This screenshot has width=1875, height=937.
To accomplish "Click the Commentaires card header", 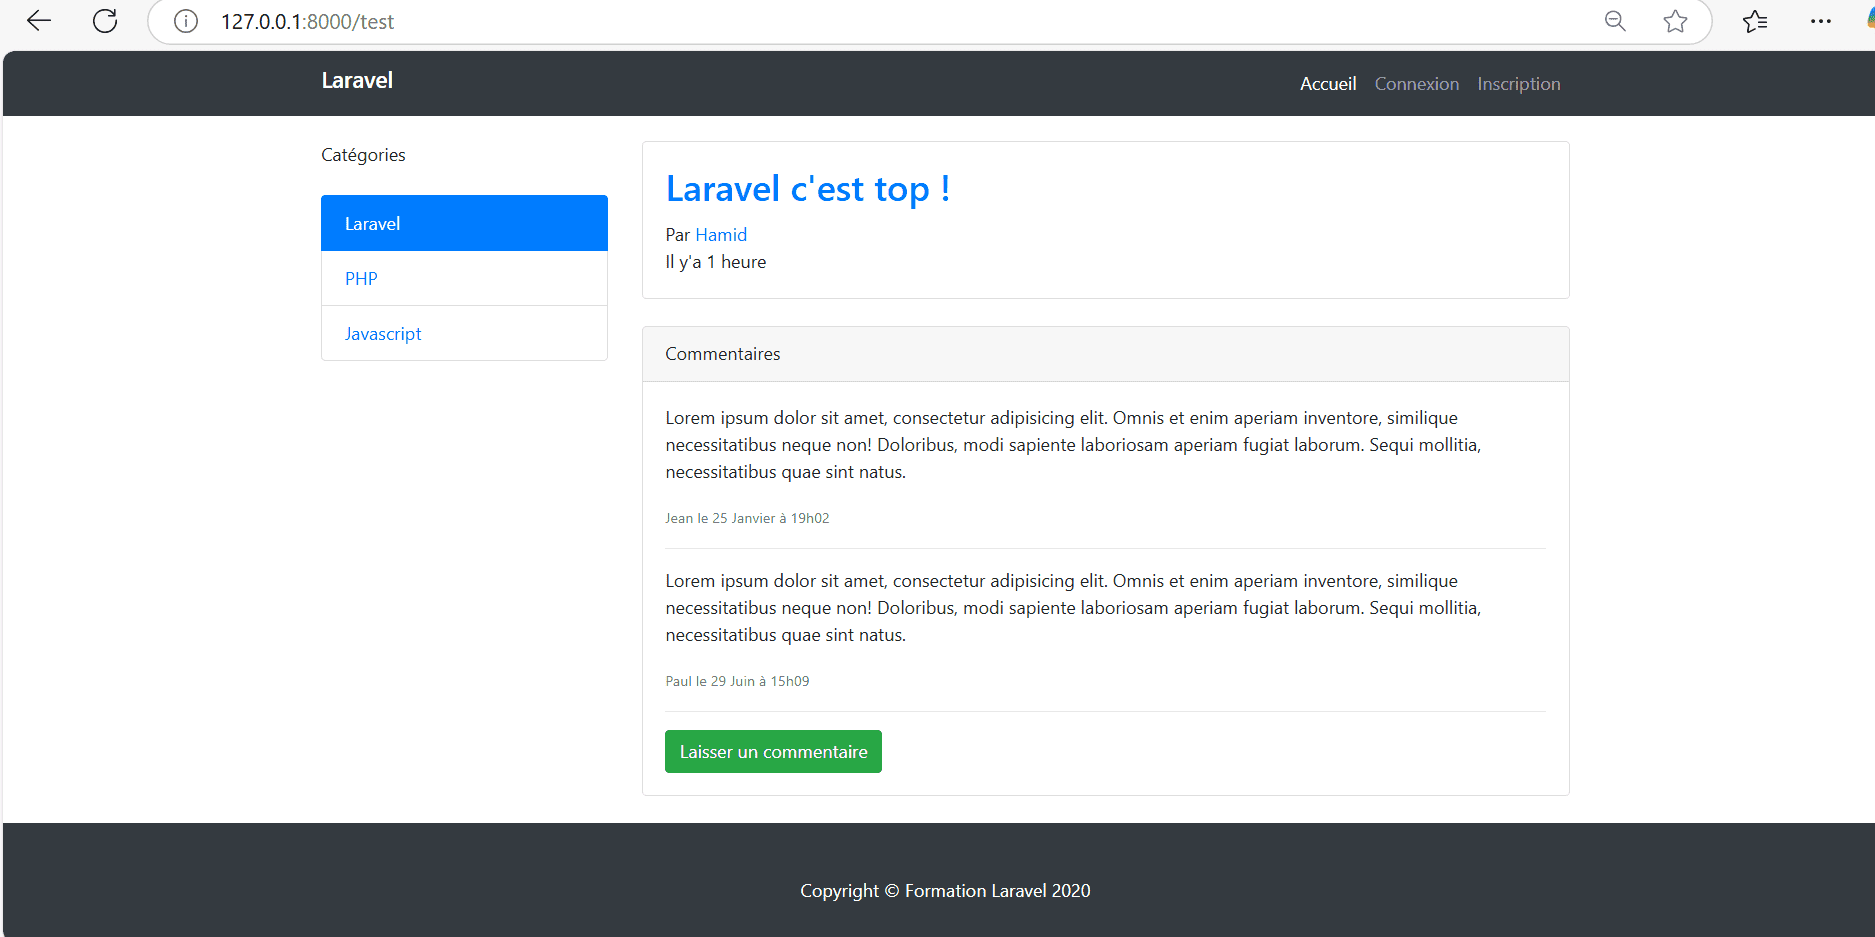I will pos(1105,354).
